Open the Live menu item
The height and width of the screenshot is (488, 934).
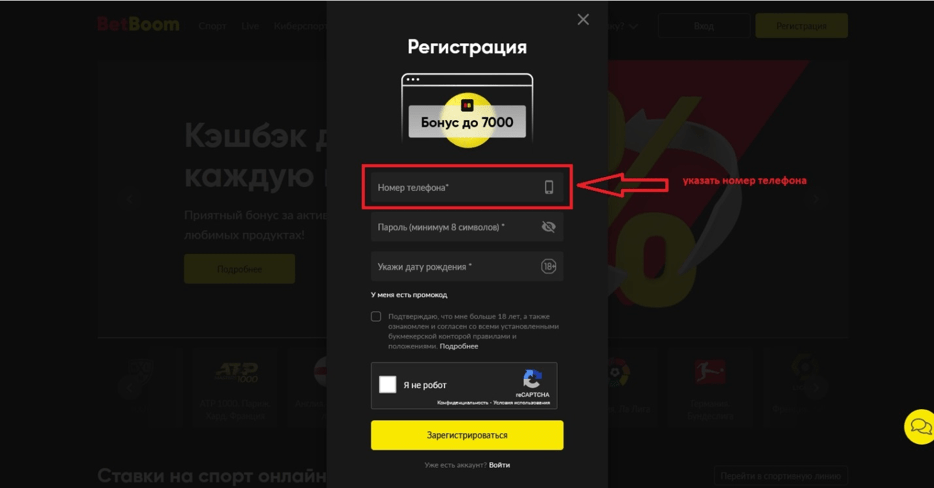coord(250,26)
